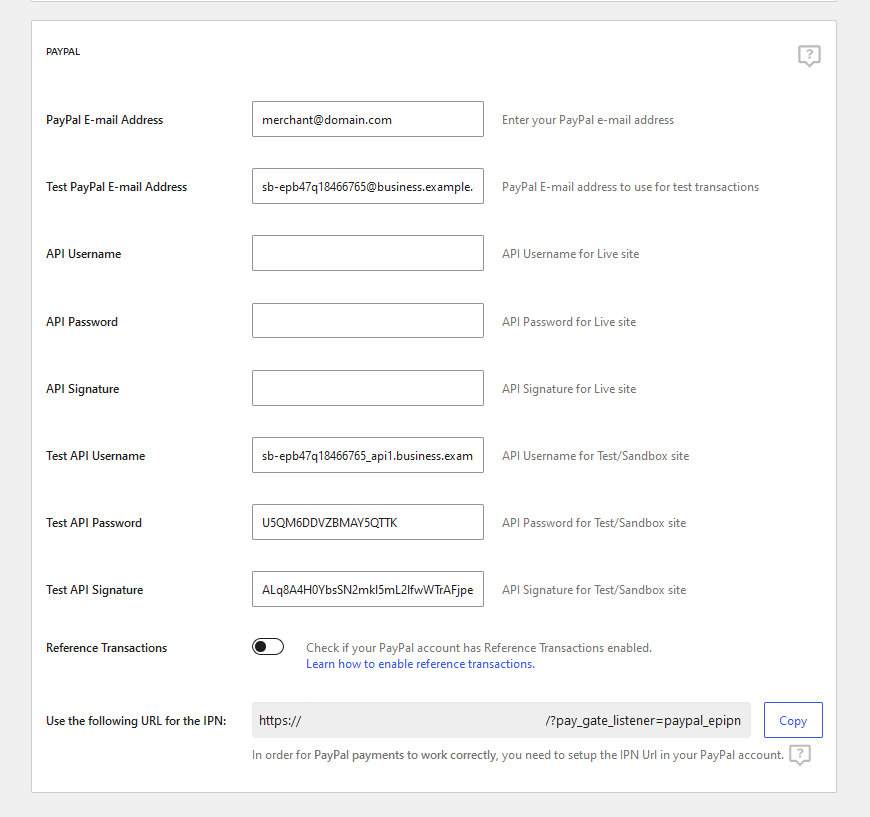Click the 'Reference Transactions' label

pyautogui.click(x=107, y=648)
